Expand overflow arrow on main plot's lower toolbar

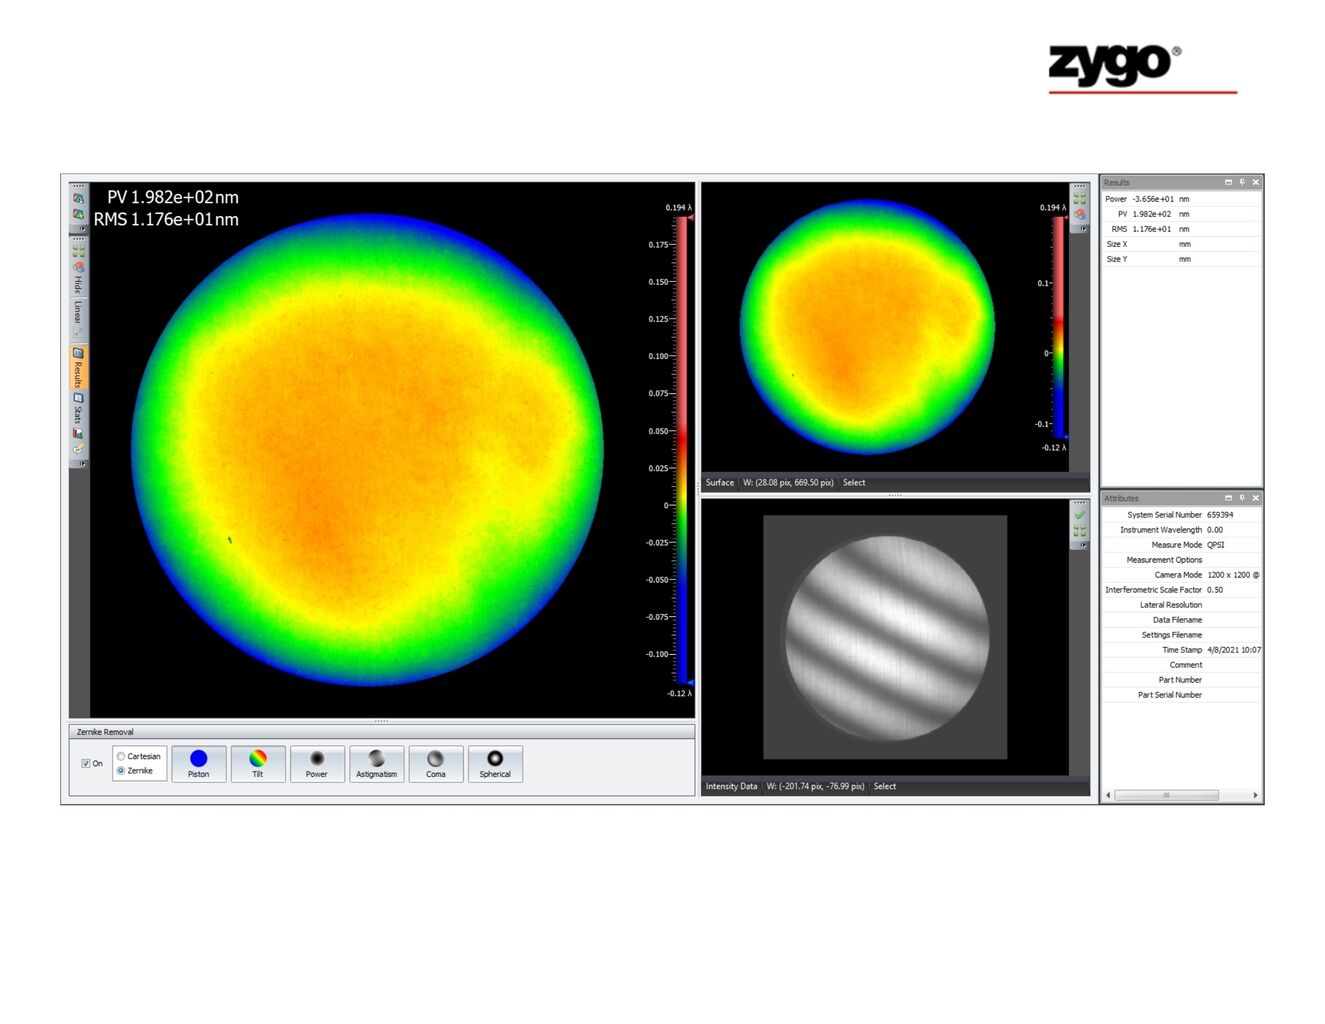(x=82, y=464)
